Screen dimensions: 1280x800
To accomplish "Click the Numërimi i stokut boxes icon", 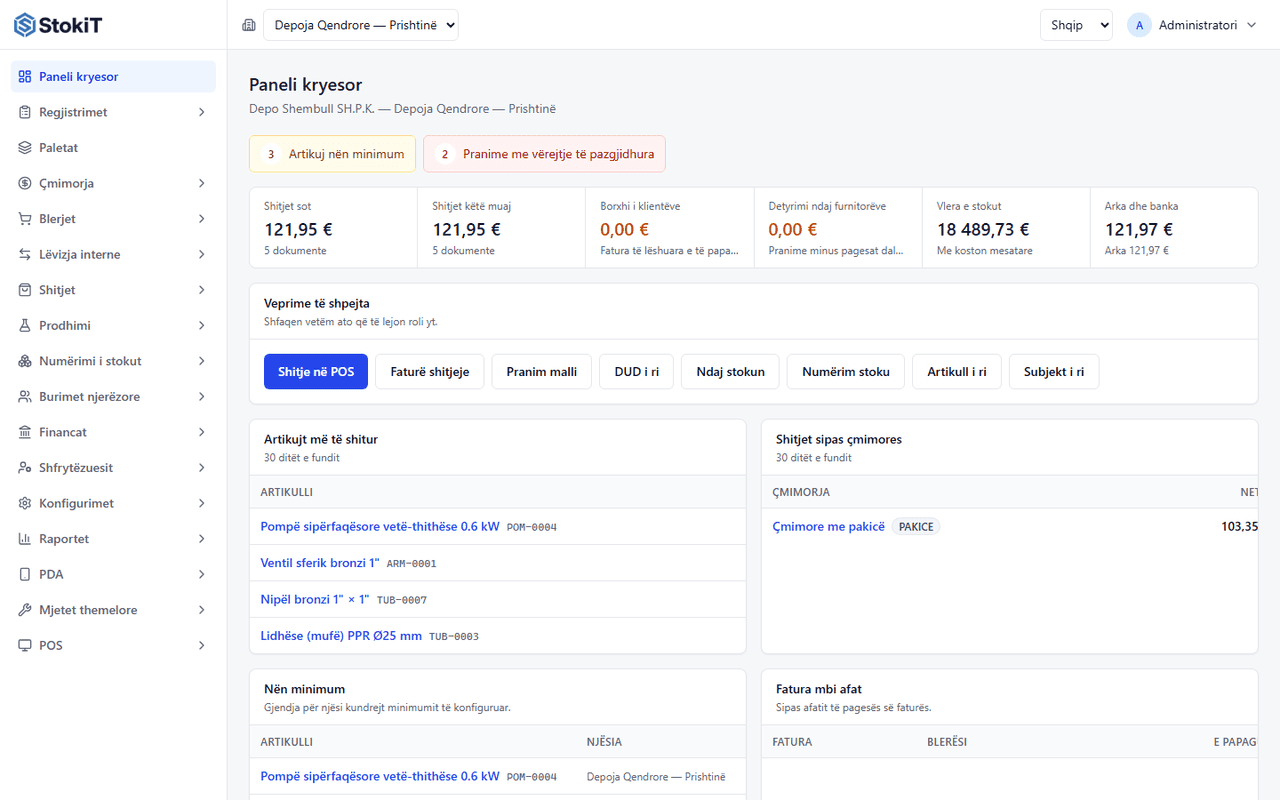I will (25, 361).
